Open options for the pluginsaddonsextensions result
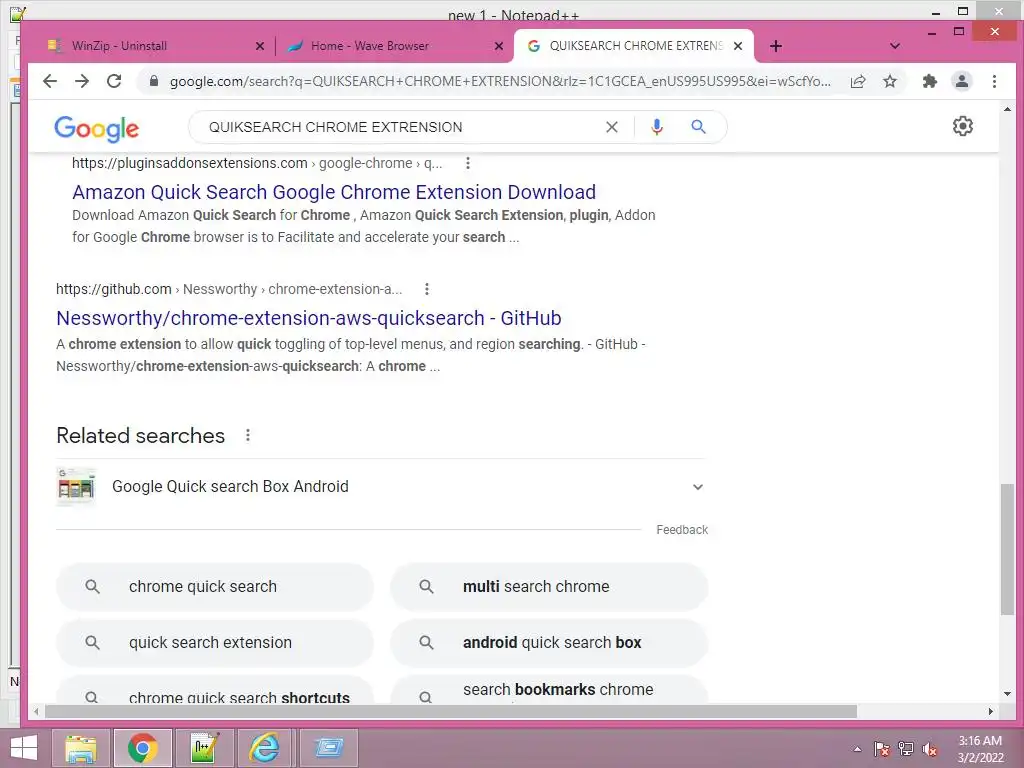The image size is (1024, 768). (x=468, y=163)
